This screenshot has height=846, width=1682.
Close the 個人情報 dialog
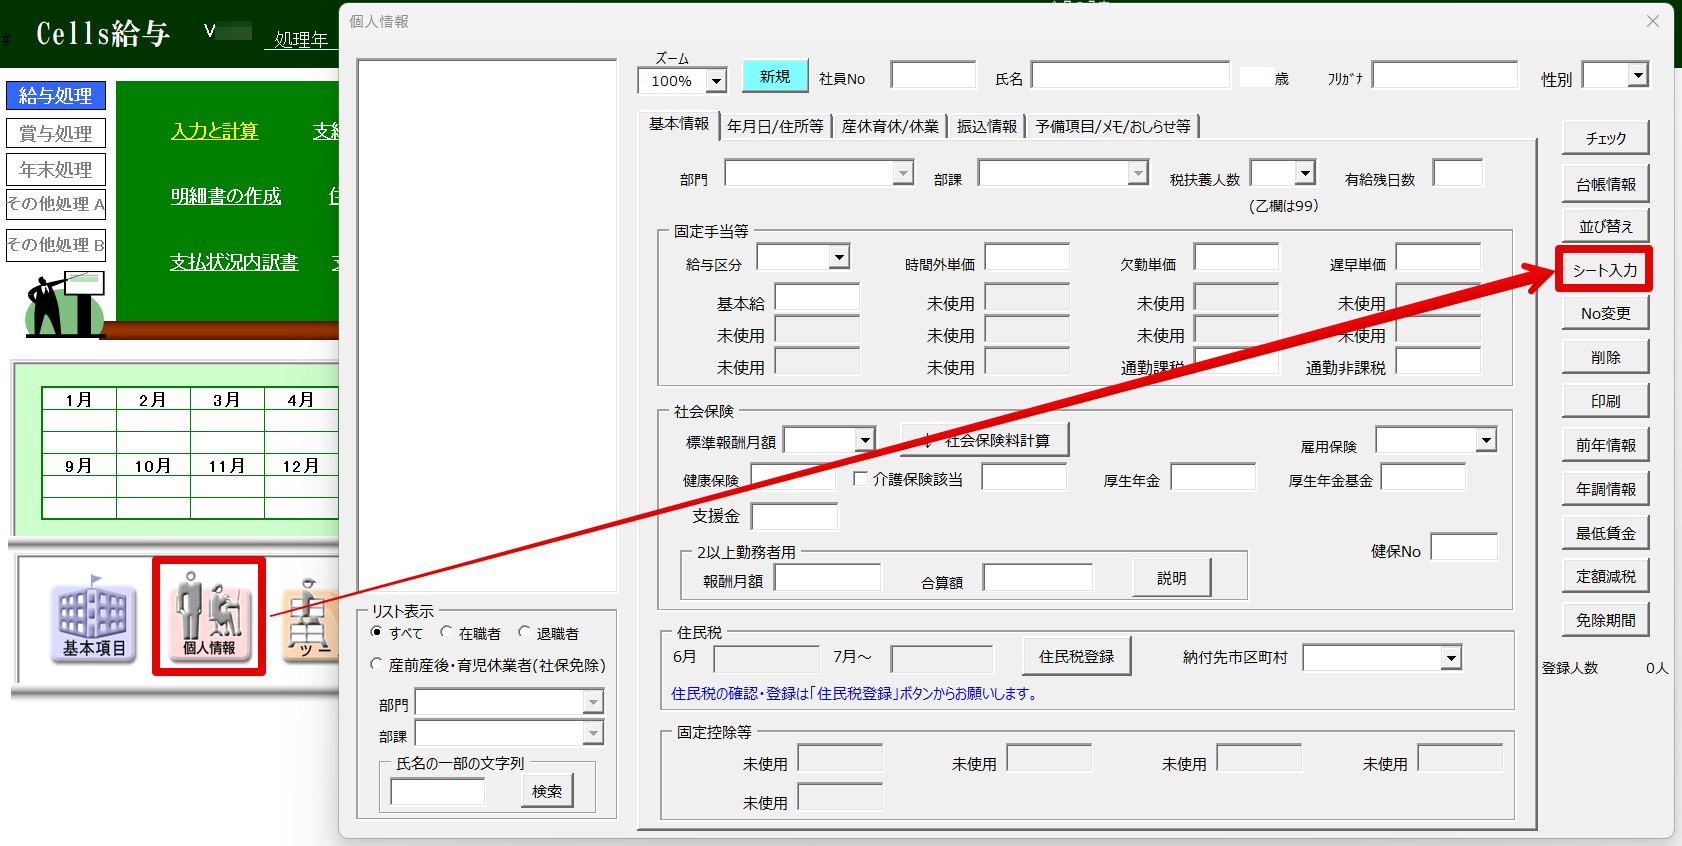1653,21
